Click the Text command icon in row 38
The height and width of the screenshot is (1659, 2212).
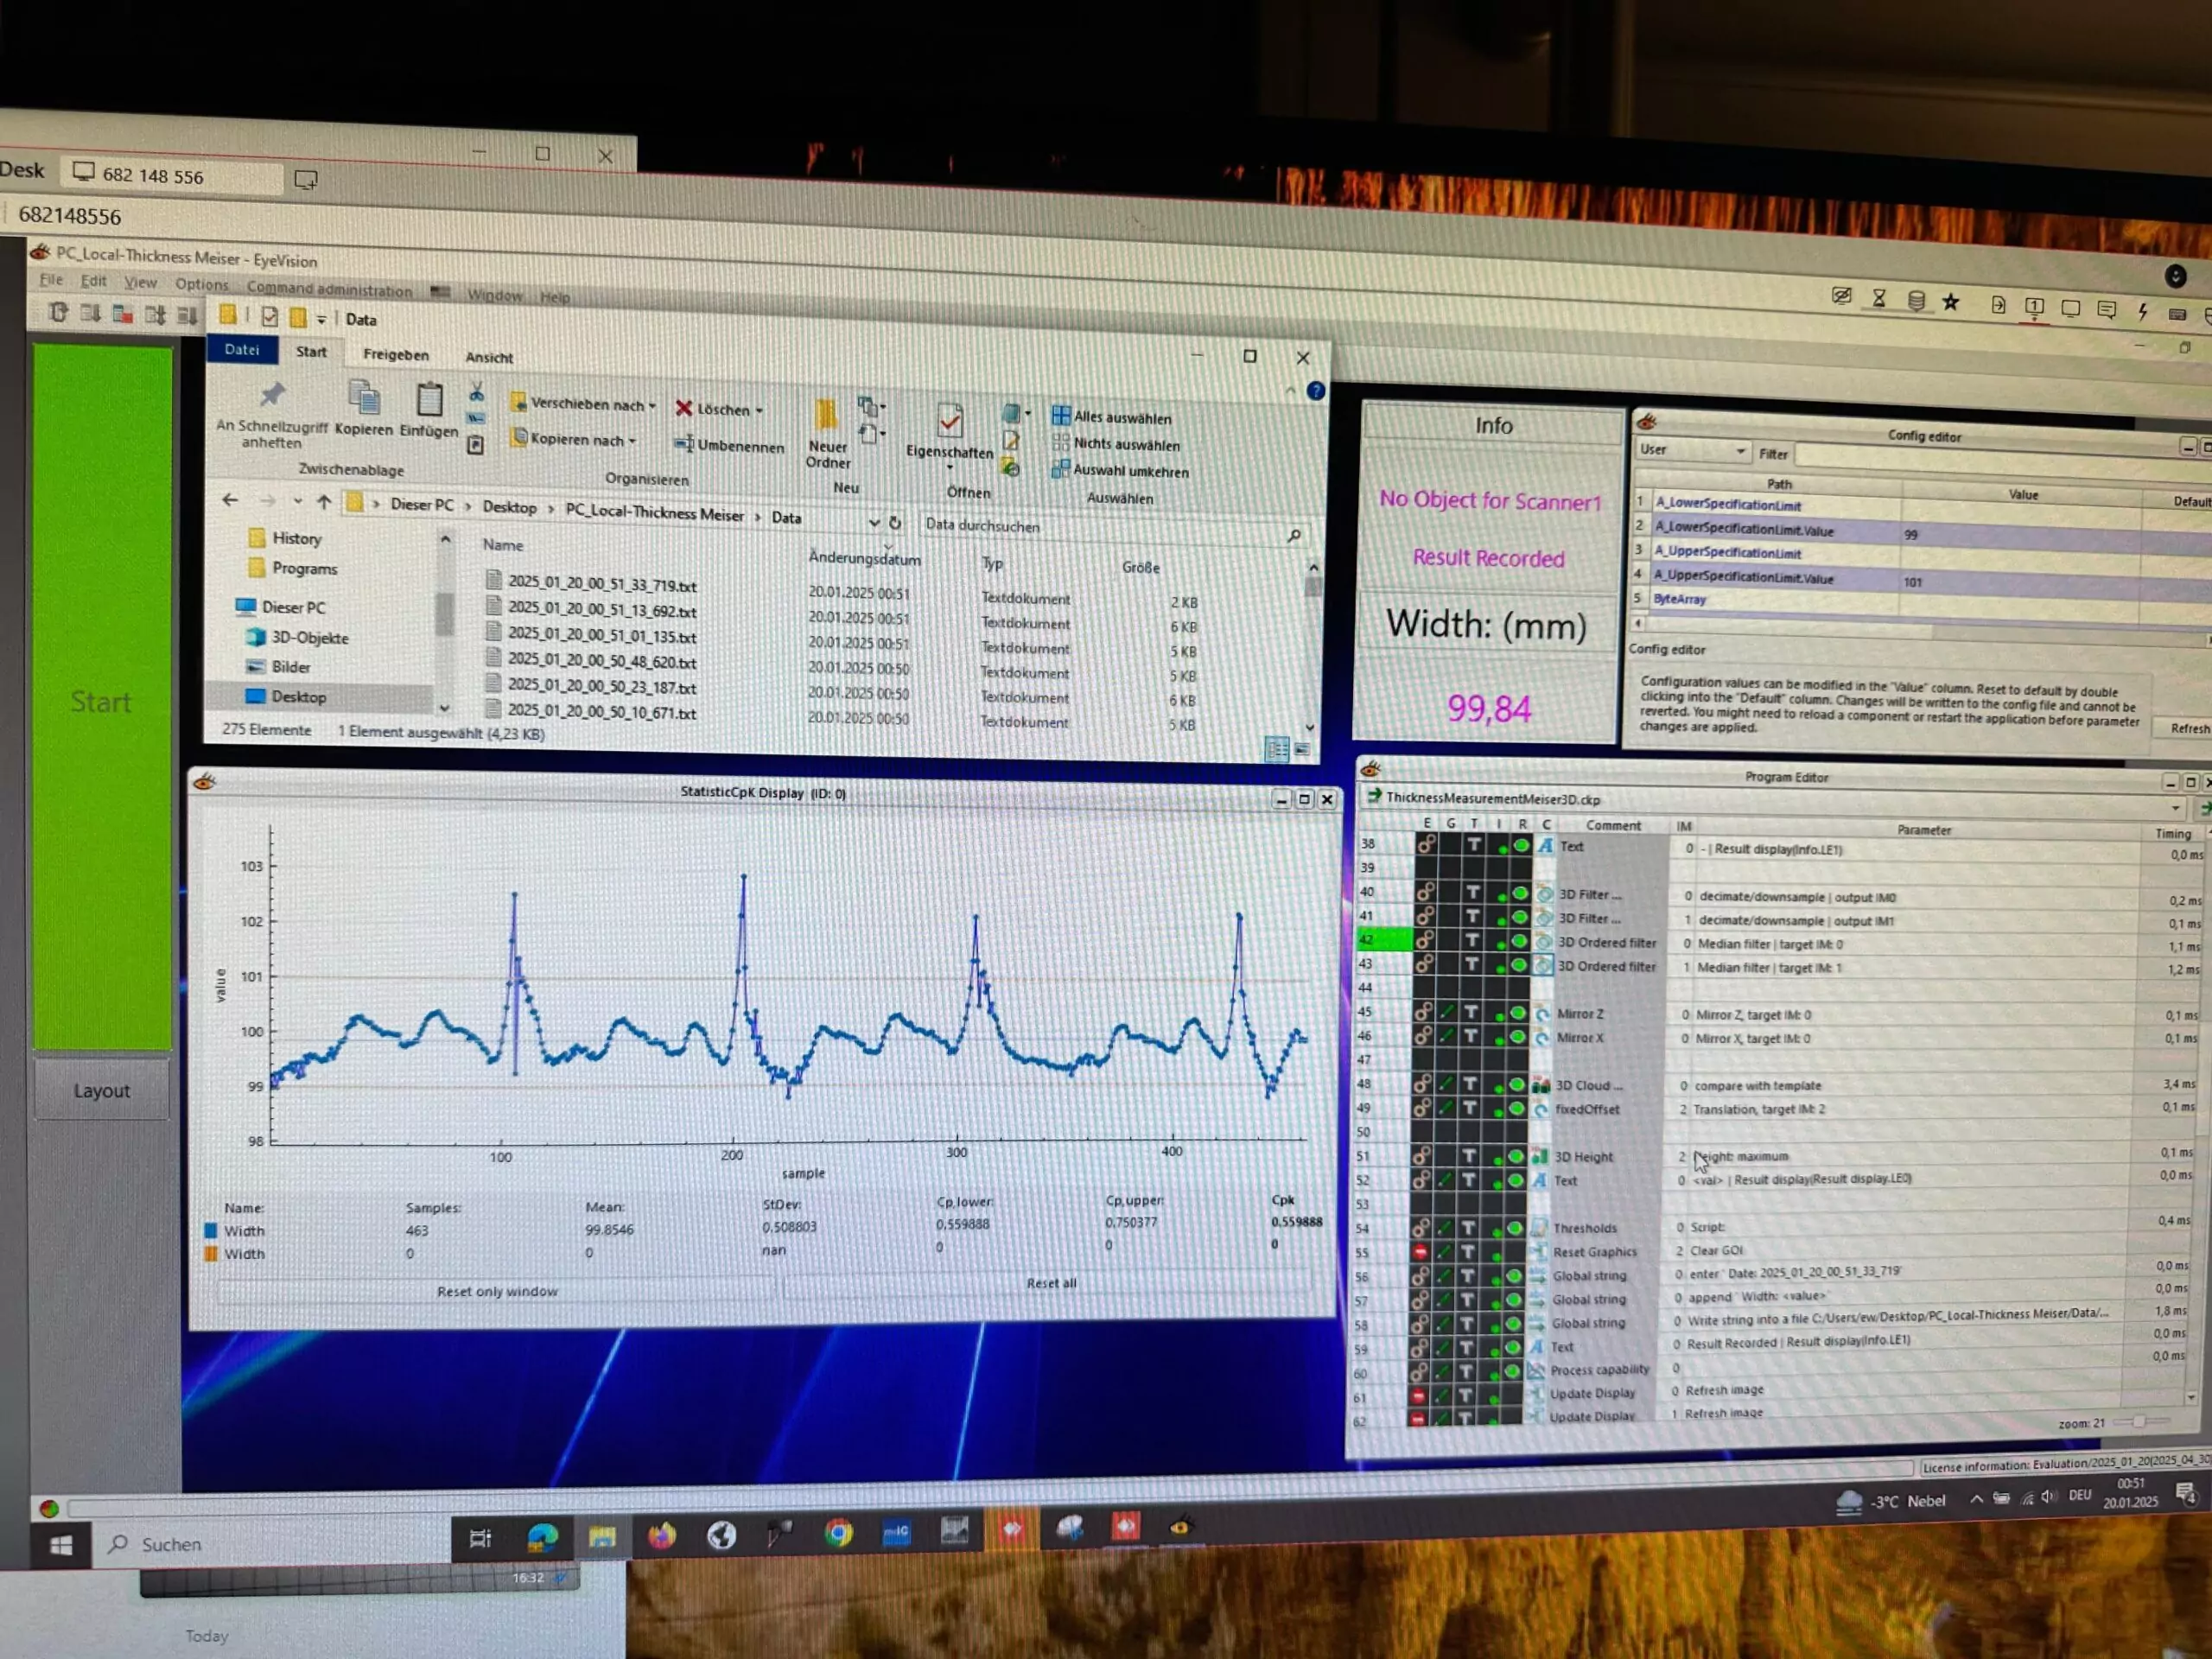click(1546, 846)
